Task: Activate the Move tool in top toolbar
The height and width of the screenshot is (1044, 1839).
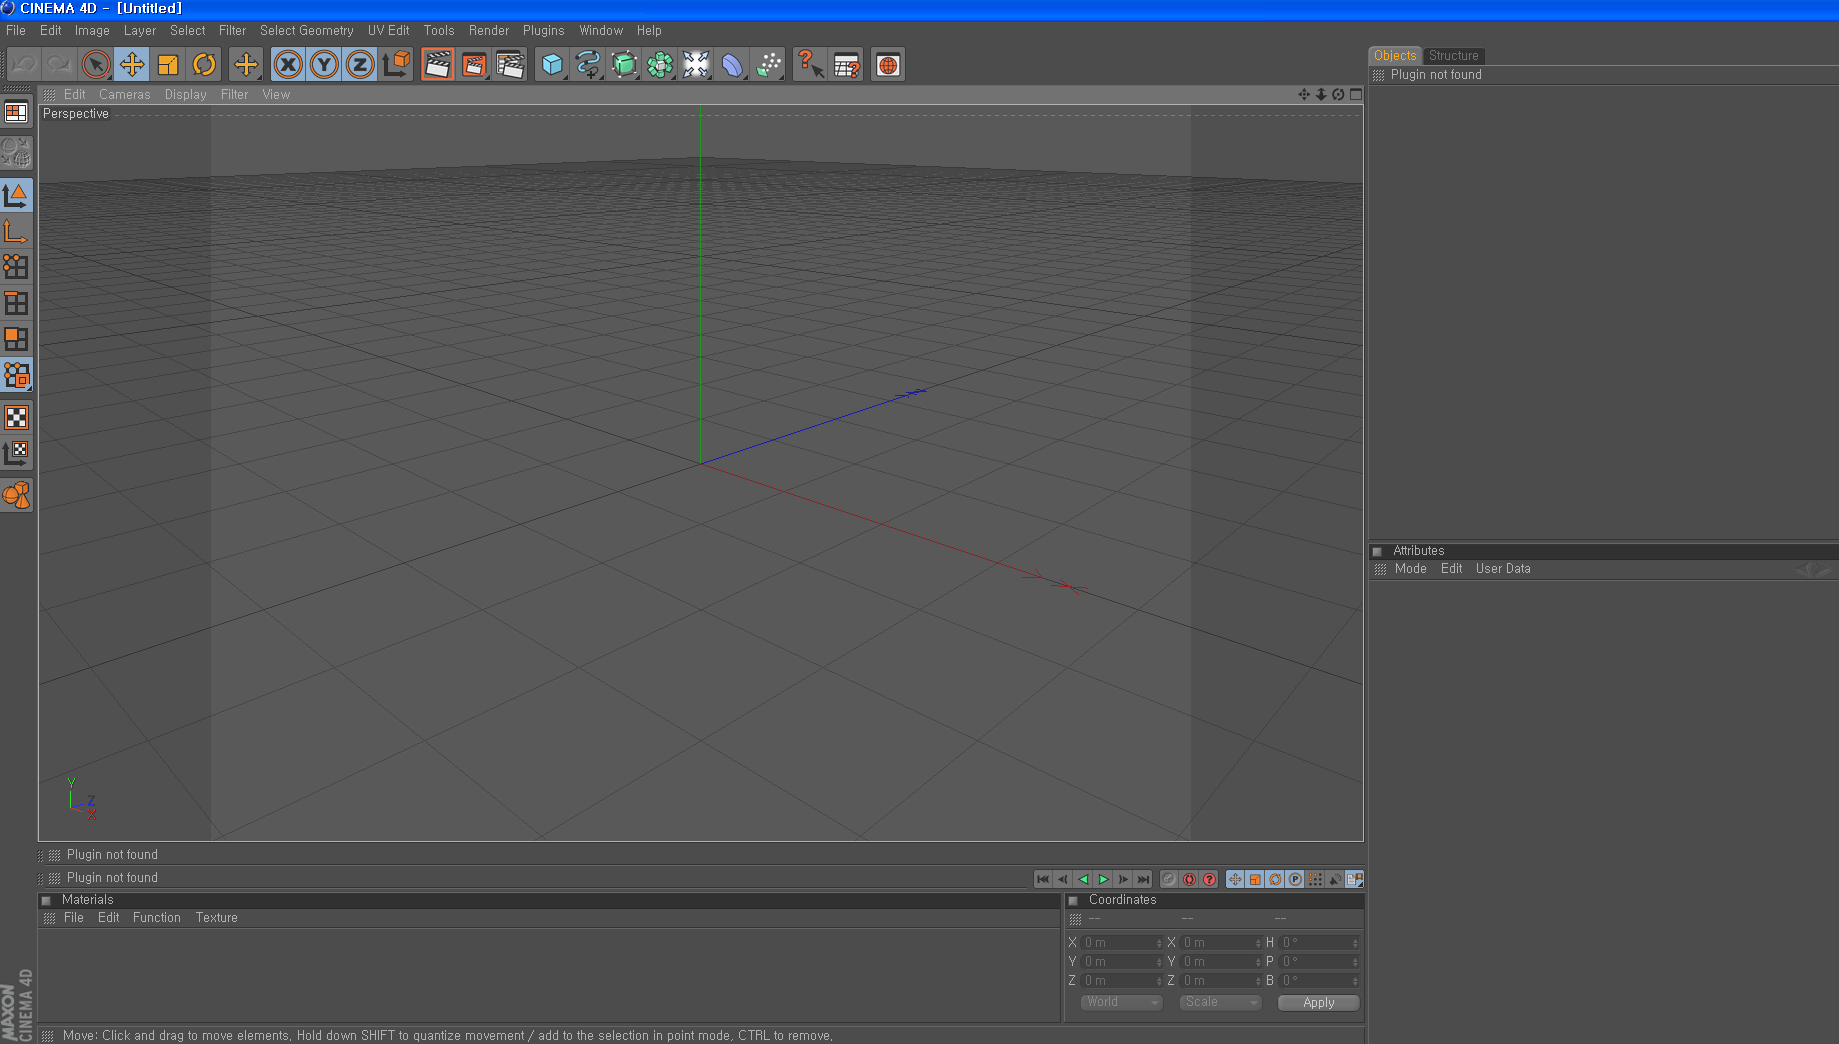Action: click(131, 65)
